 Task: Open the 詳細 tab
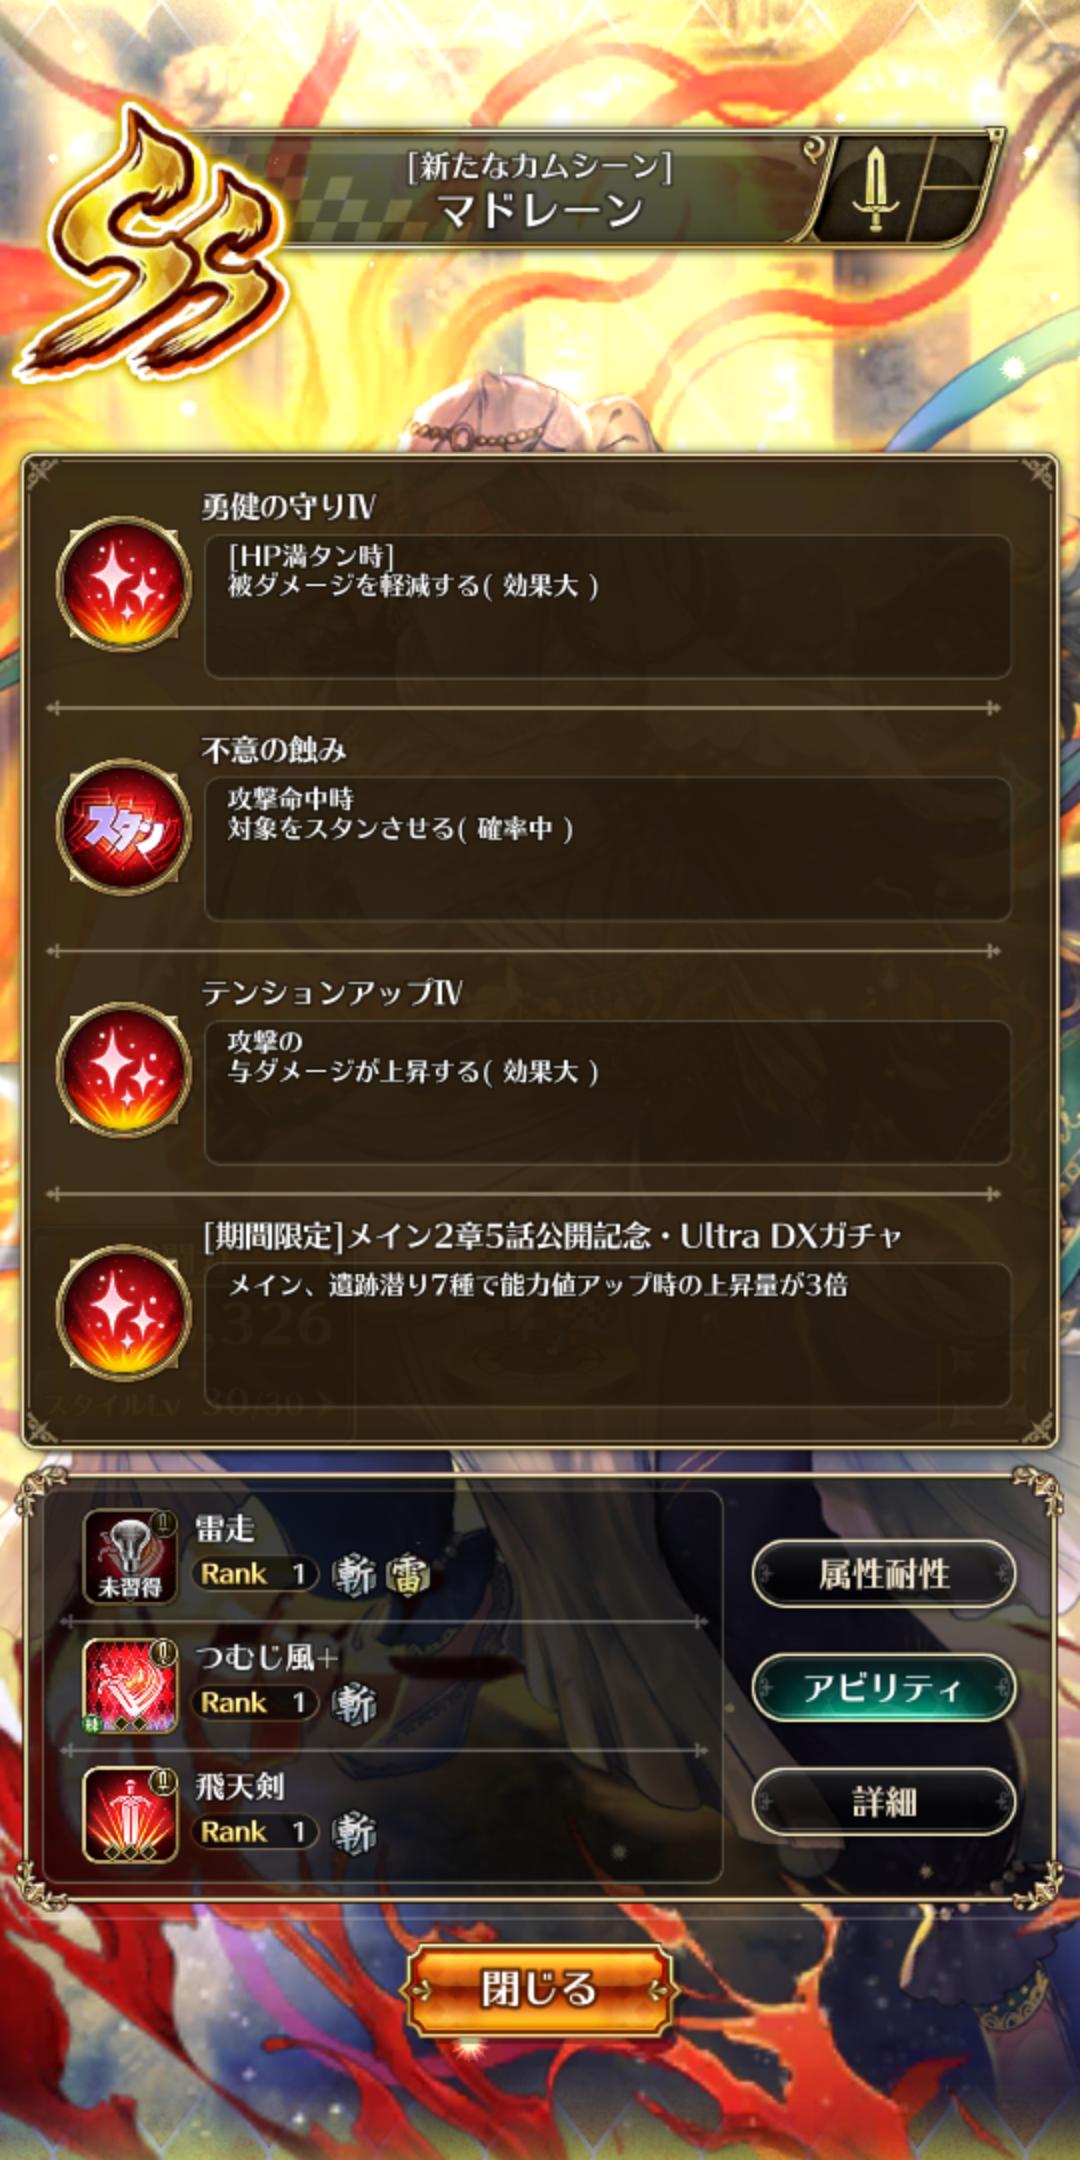[884, 1802]
